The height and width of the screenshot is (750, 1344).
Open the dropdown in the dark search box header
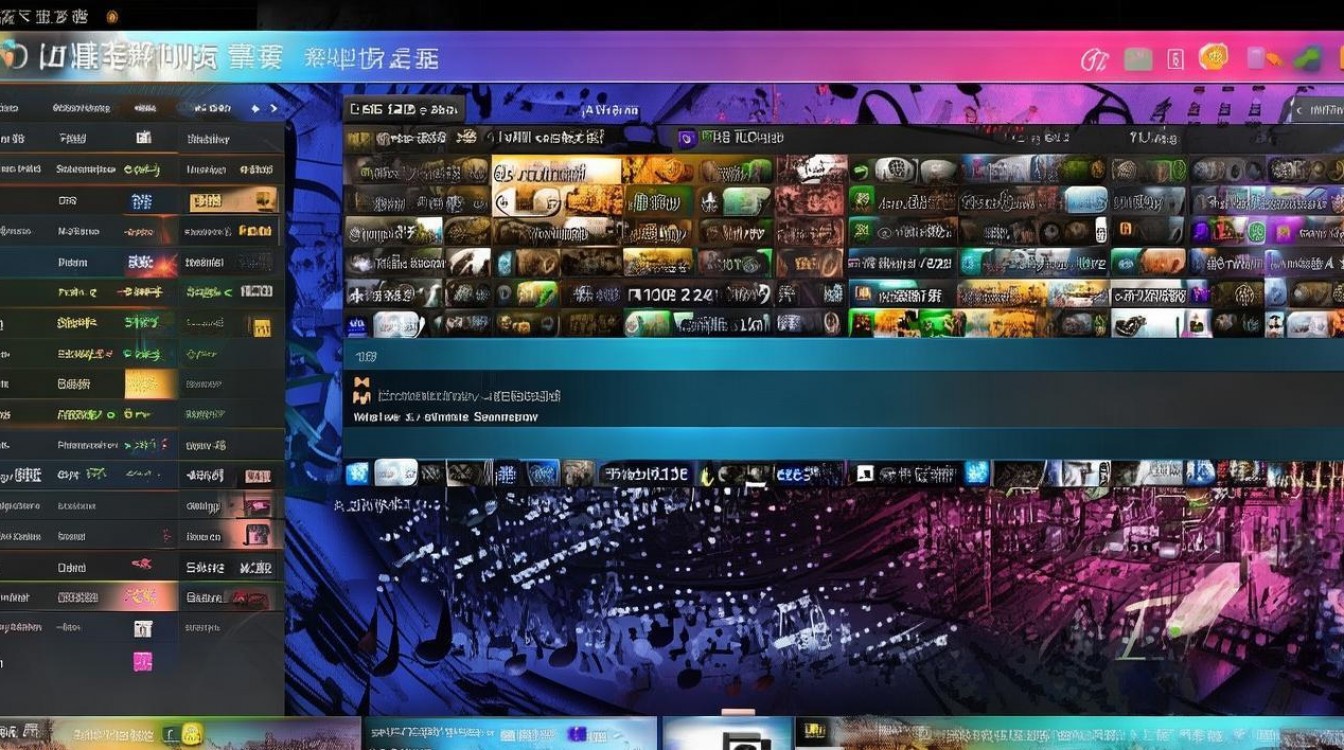pos(404,110)
